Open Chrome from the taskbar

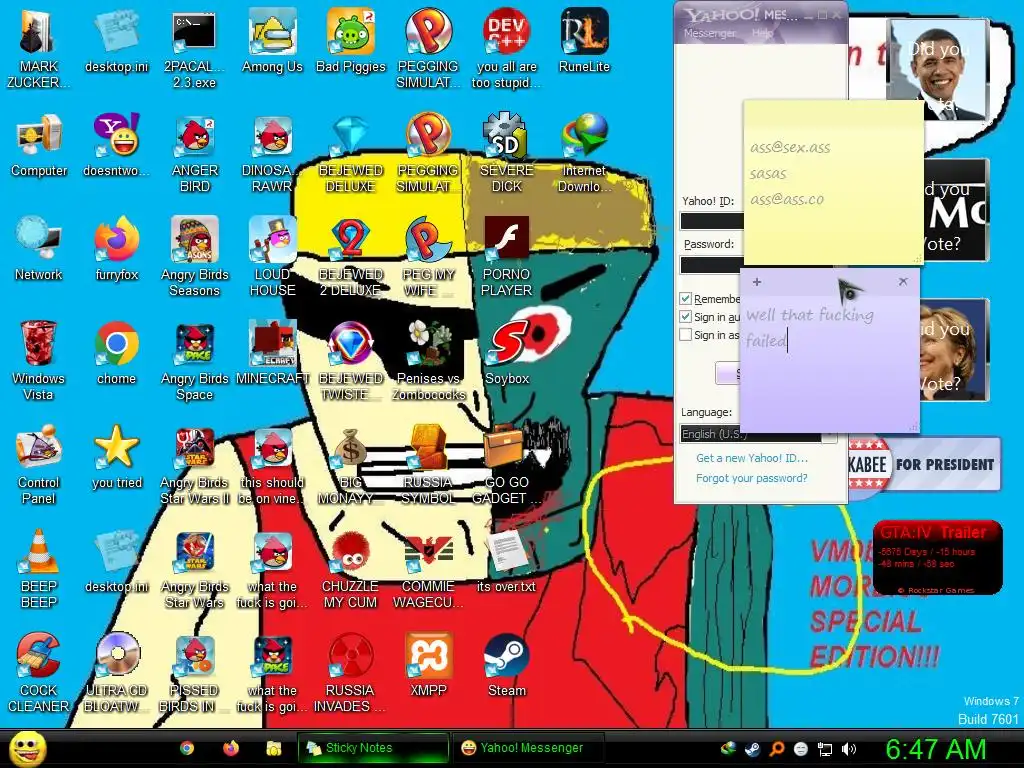coord(187,748)
